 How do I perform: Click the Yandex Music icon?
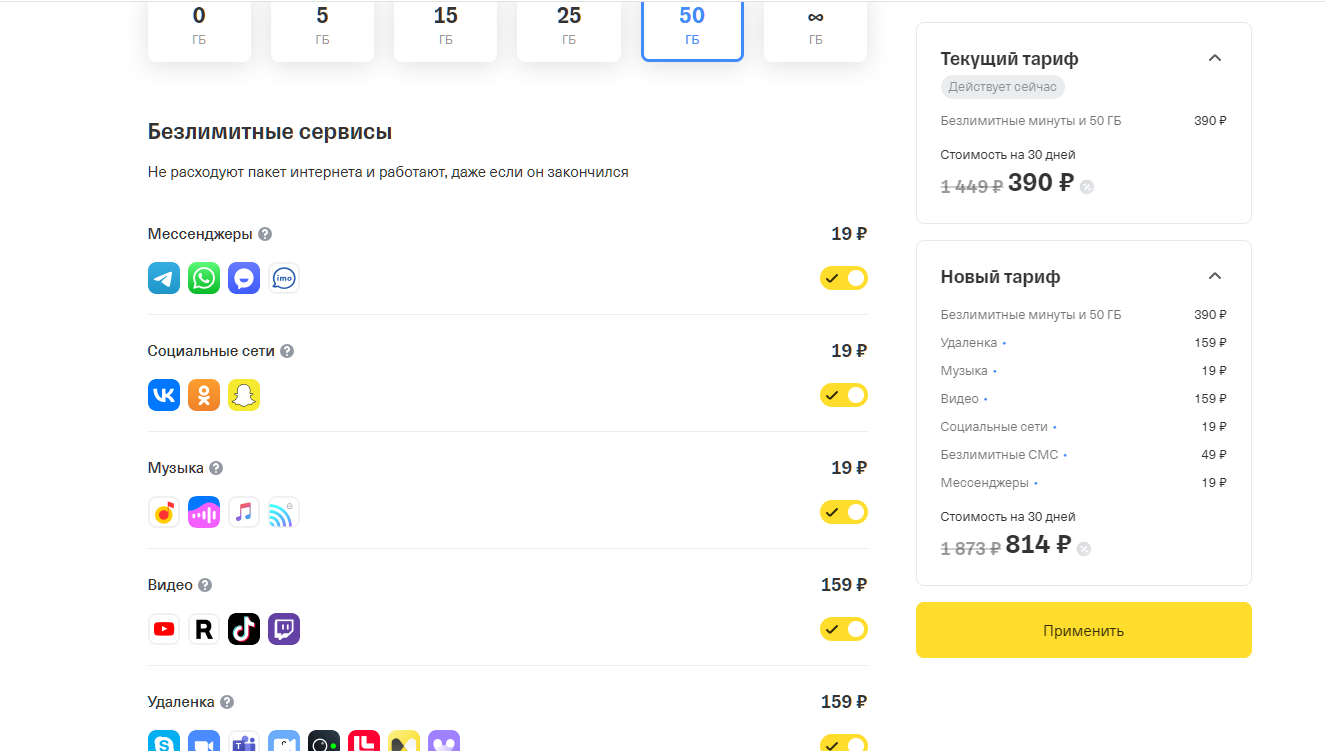click(164, 512)
